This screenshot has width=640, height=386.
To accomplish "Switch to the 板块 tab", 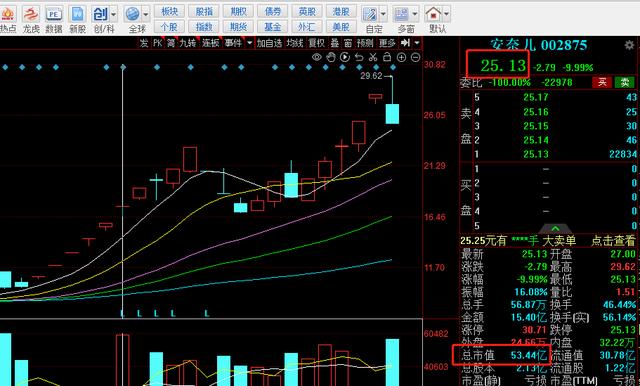I will point(169,11).
